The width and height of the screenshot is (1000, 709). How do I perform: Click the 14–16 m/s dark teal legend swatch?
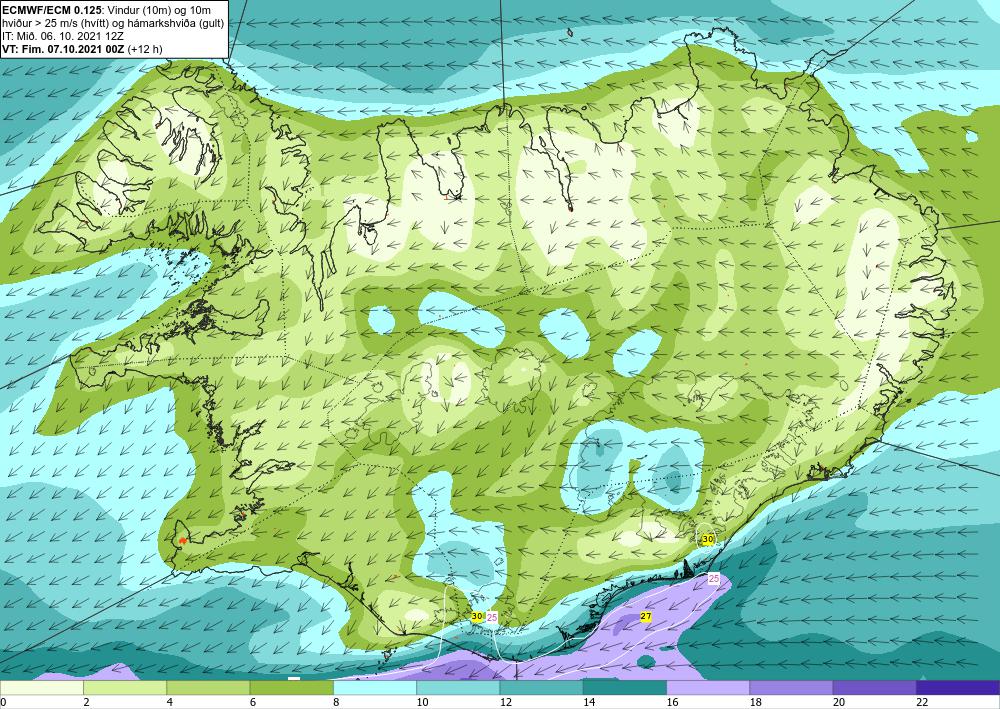tap(625, 688)
